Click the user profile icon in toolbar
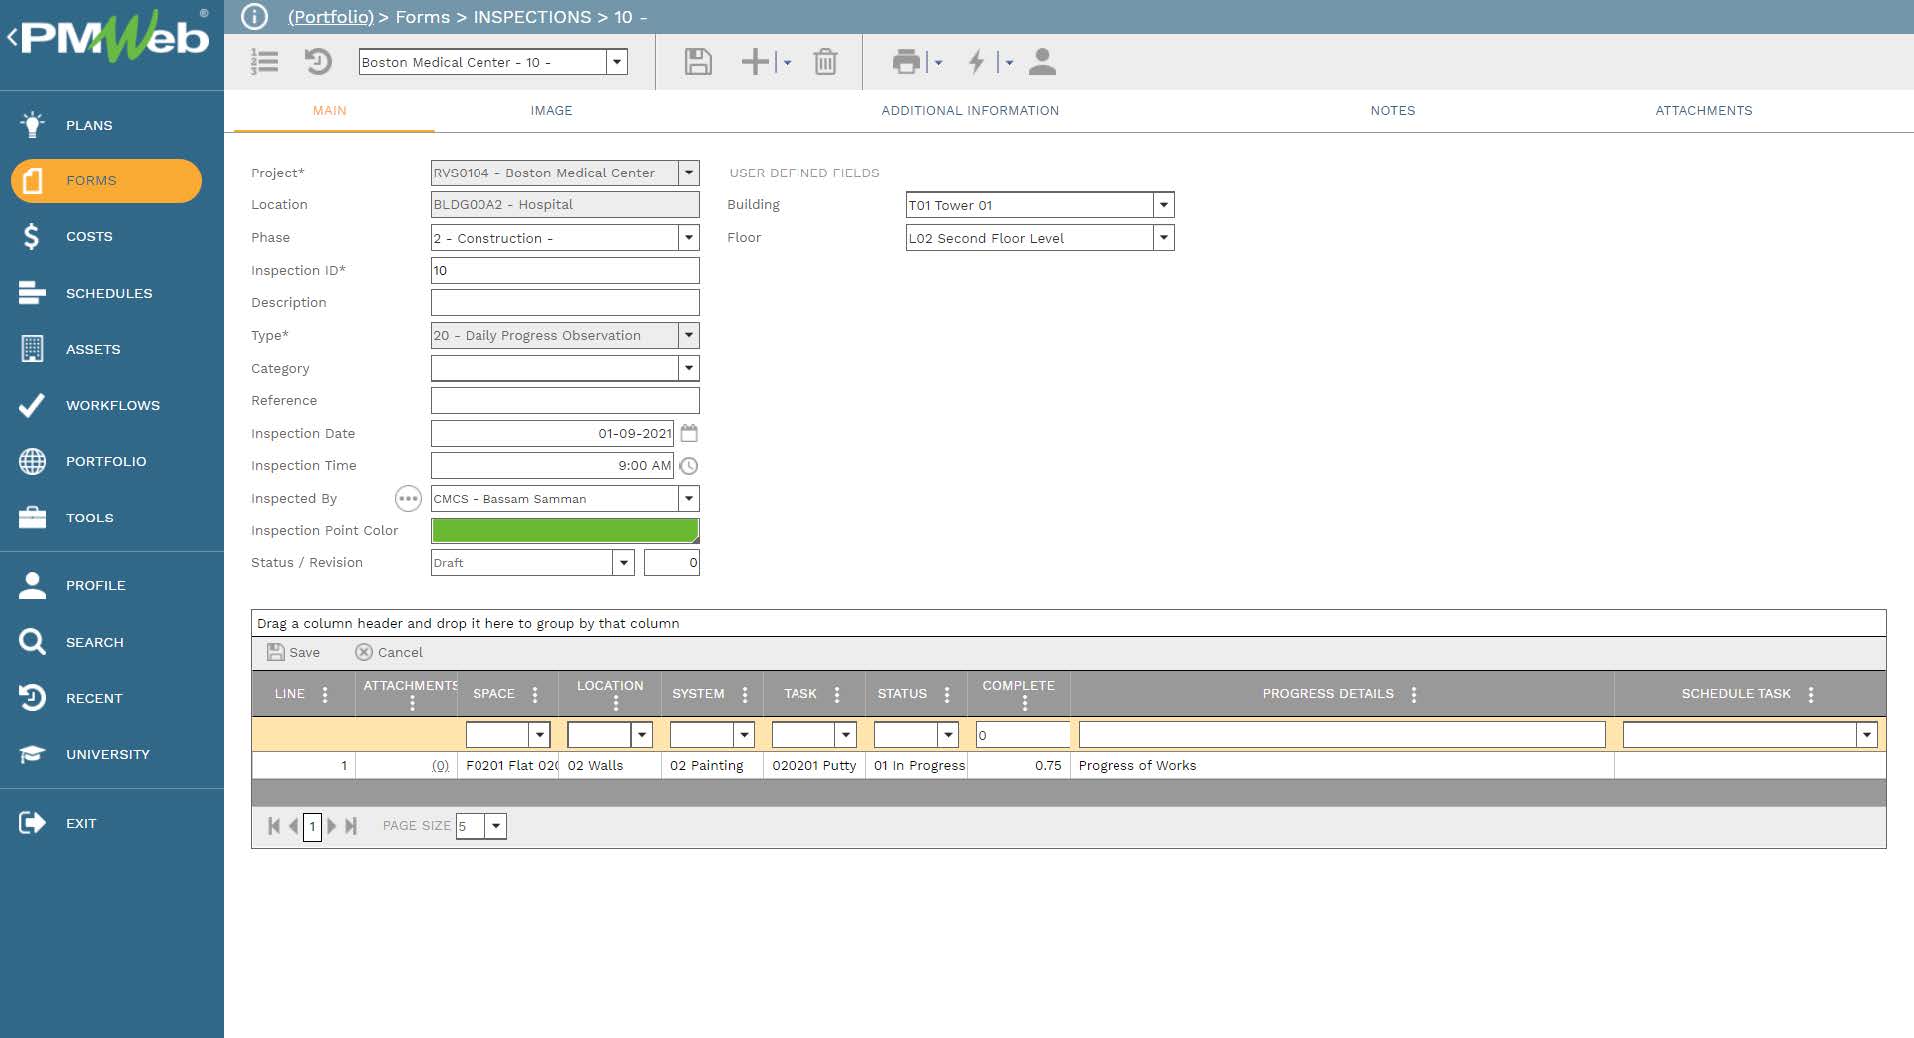This screenshot has height=1038, width=1914. (x=1042, y=62)
